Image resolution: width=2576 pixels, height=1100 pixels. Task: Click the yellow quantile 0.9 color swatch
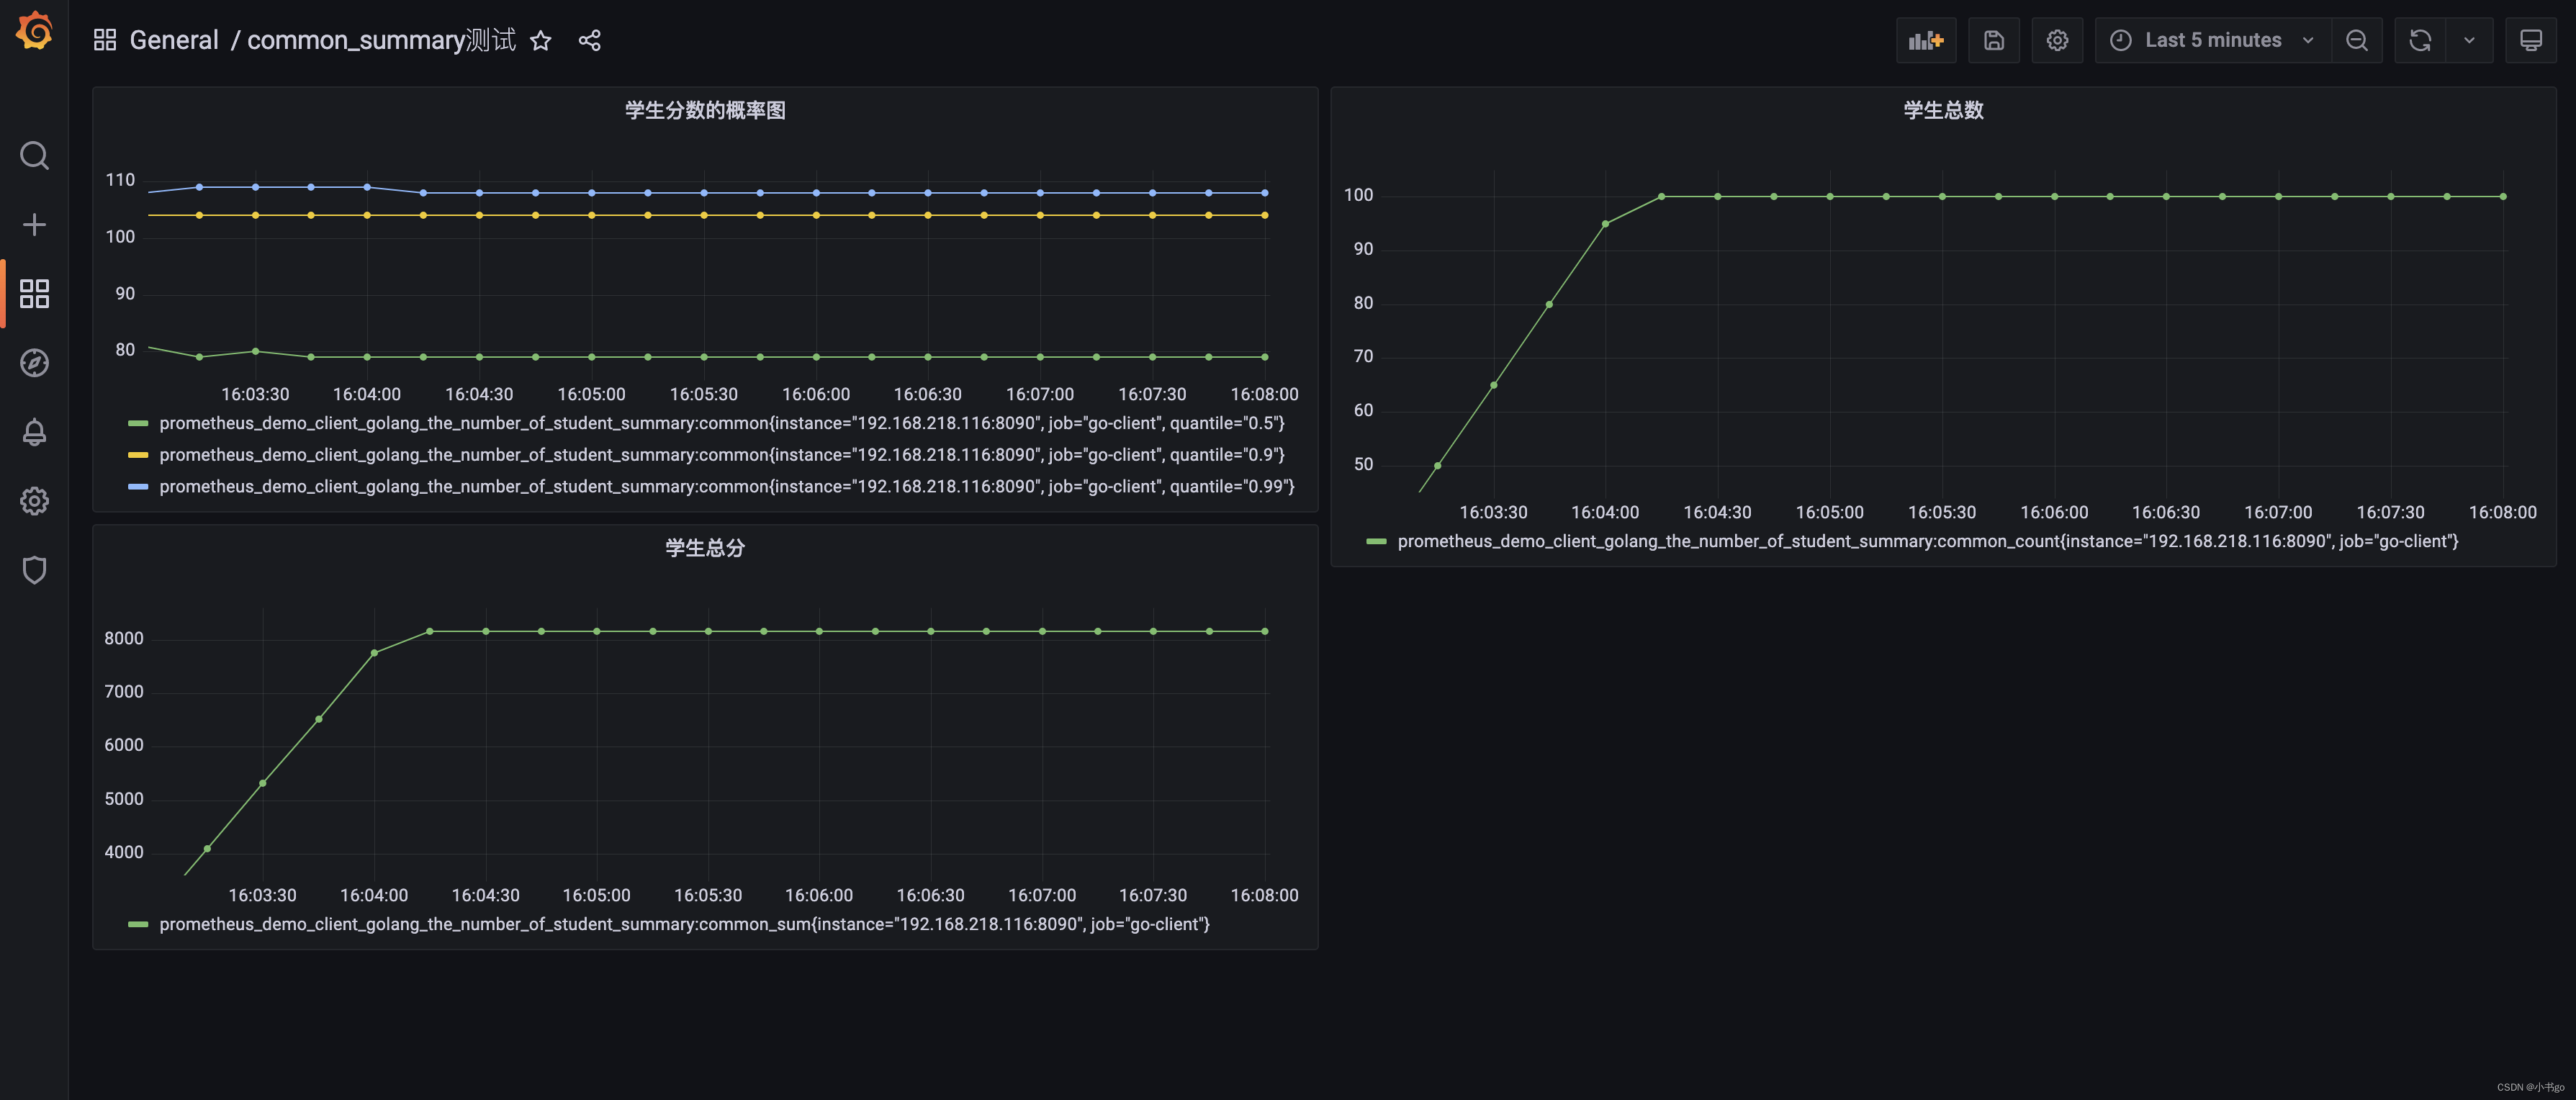tap(138, 455)
